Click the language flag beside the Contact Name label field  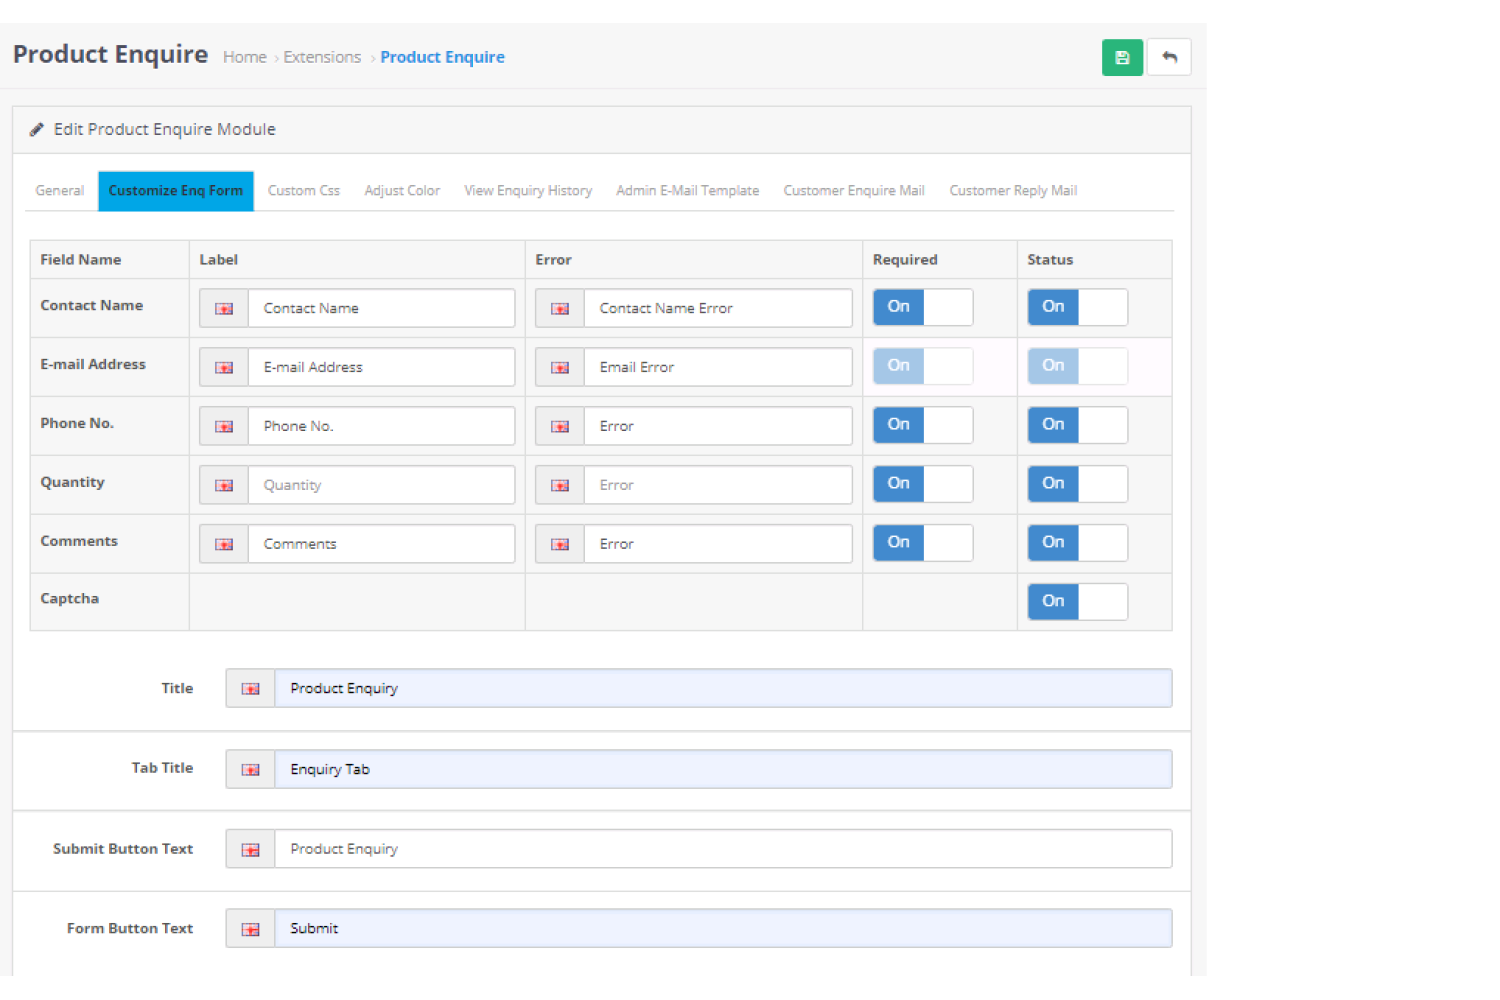pyautogui.click(x=223, y=308)
